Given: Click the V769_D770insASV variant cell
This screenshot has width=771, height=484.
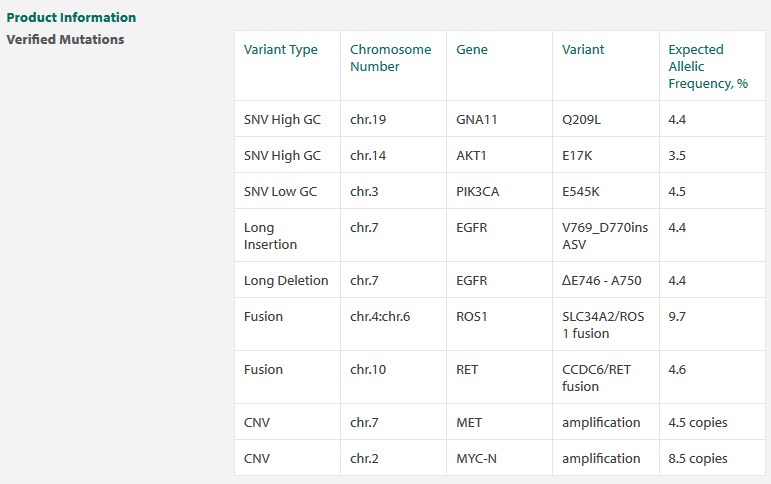Looking at the screenshot, I should click(605, 236).
